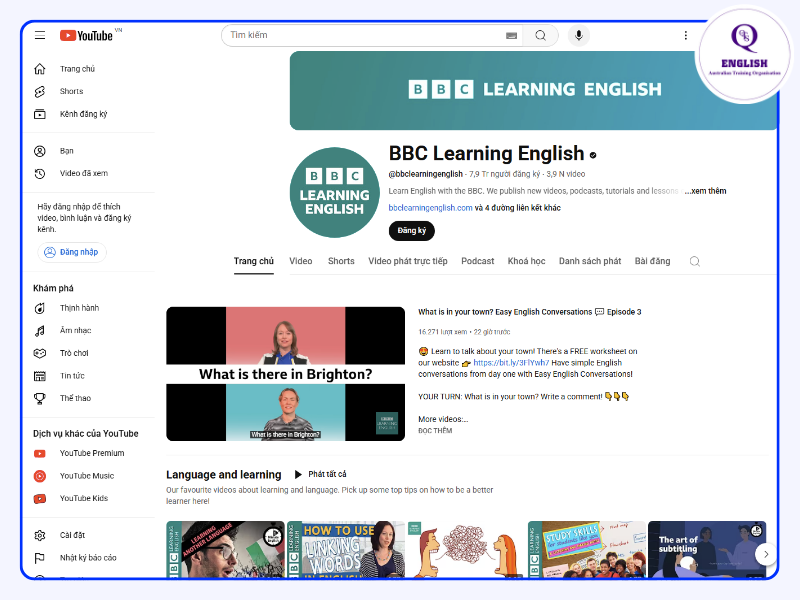800x600 pixels.
Task: Start voice search with microphone icon
Action: tap(579, 35)
